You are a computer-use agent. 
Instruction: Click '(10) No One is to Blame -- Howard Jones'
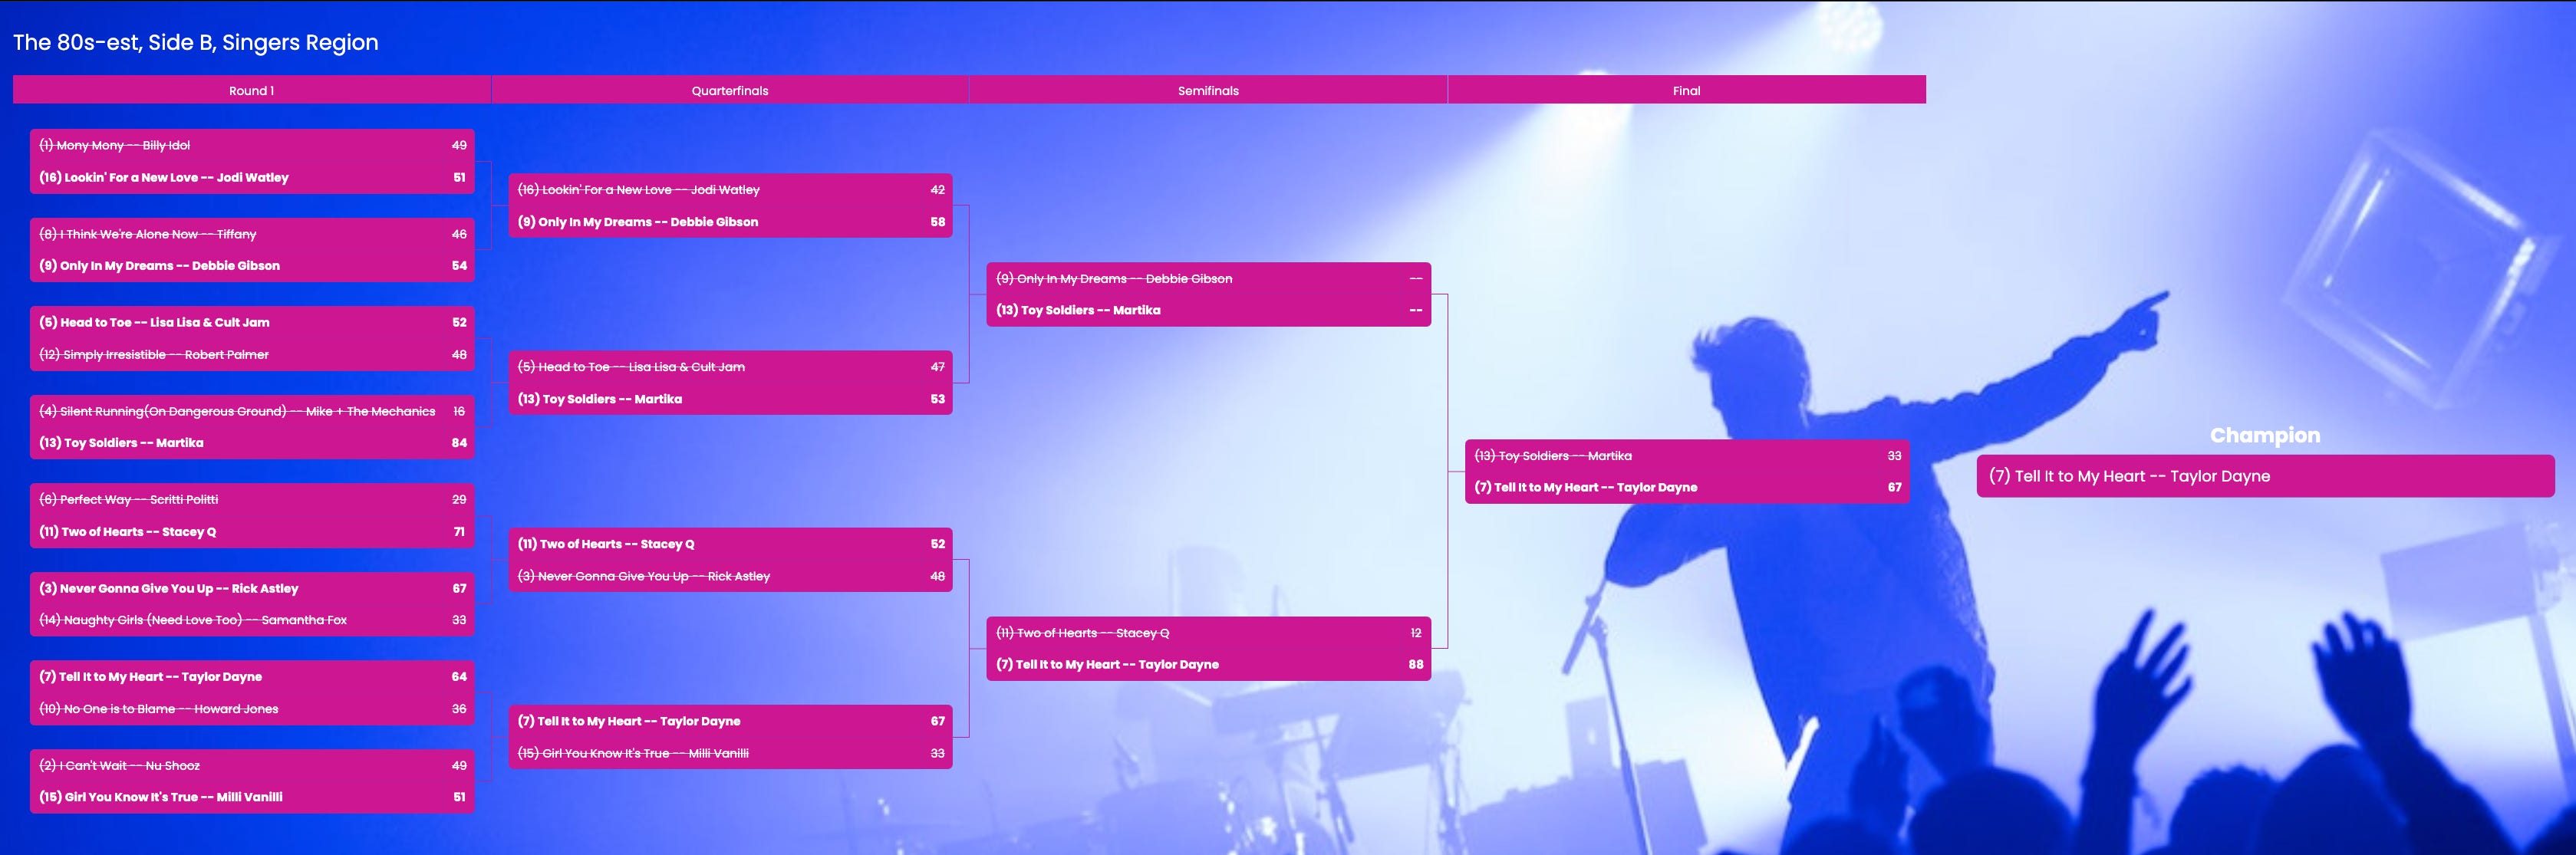[x=252, y=709]
